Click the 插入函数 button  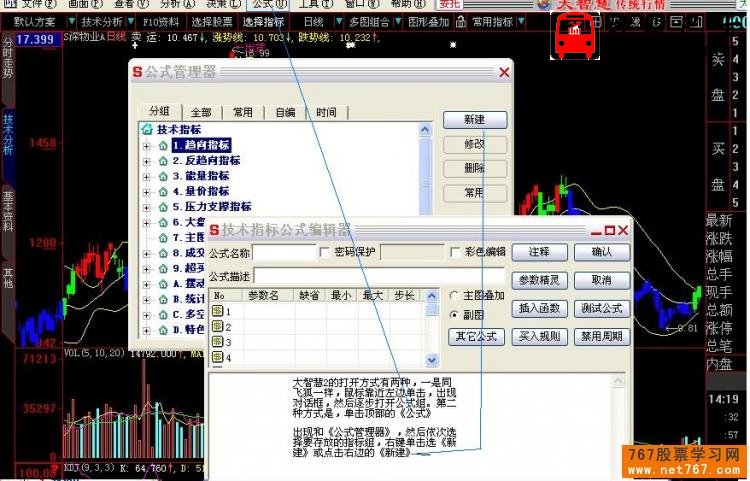click(540, 309)
